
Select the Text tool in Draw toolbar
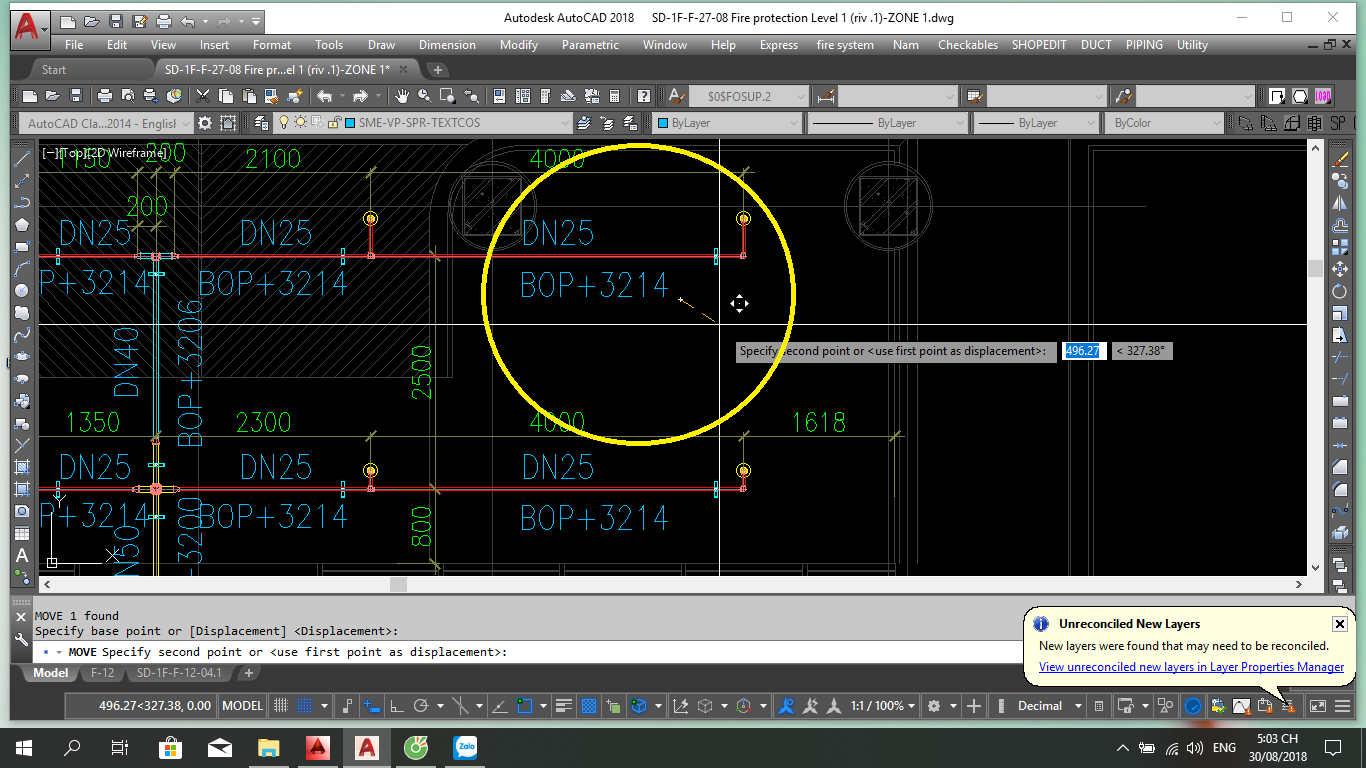(21, 556)
